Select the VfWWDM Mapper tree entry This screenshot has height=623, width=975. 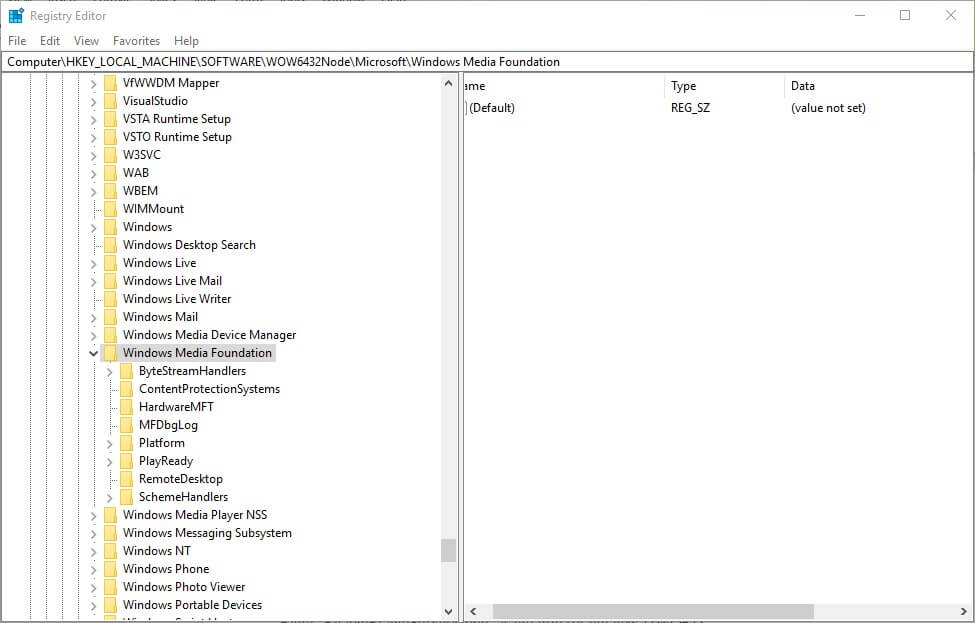(171, 83)
